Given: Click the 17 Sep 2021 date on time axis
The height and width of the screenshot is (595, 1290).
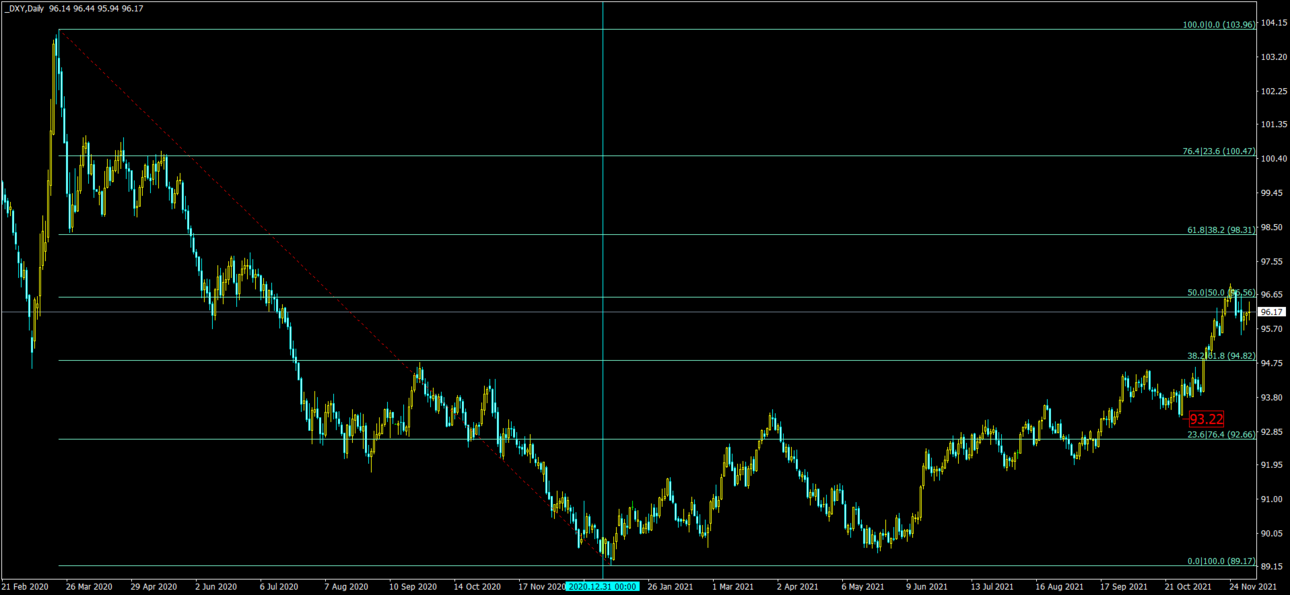Looking at the screenshot, I should coord(1123,587).
